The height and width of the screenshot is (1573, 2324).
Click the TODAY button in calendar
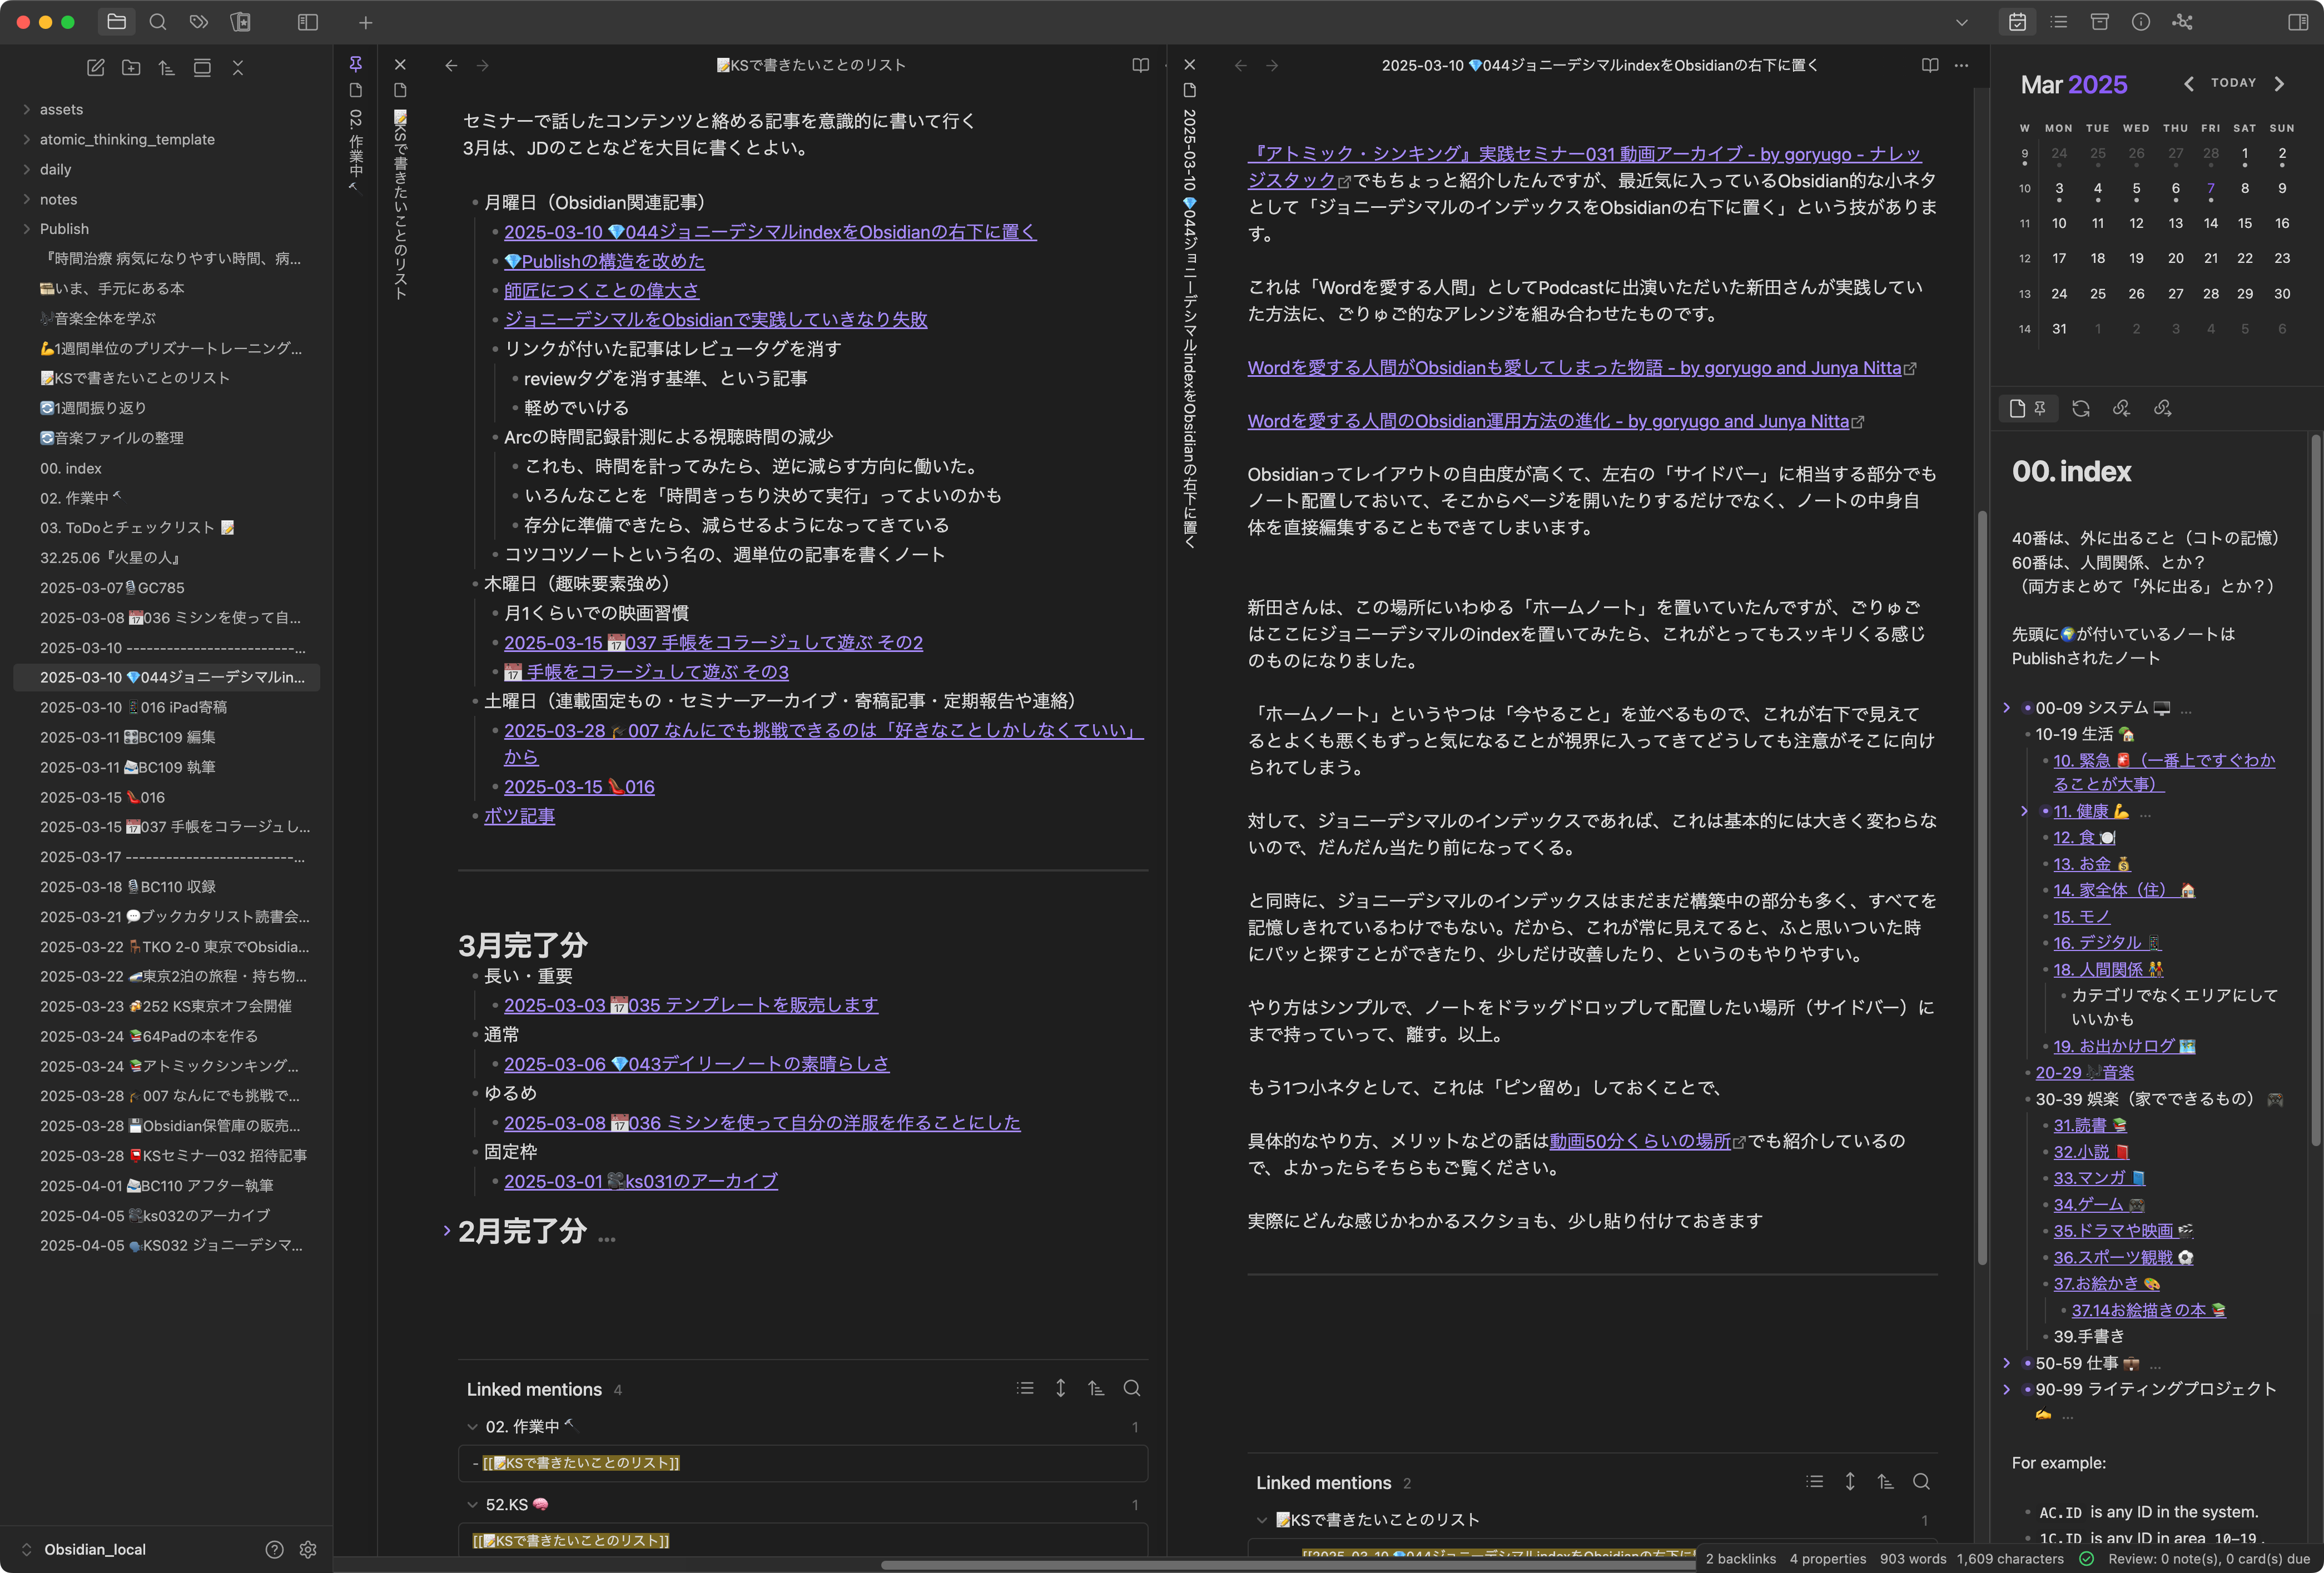pyautogui.click(x=2233, y=83)
